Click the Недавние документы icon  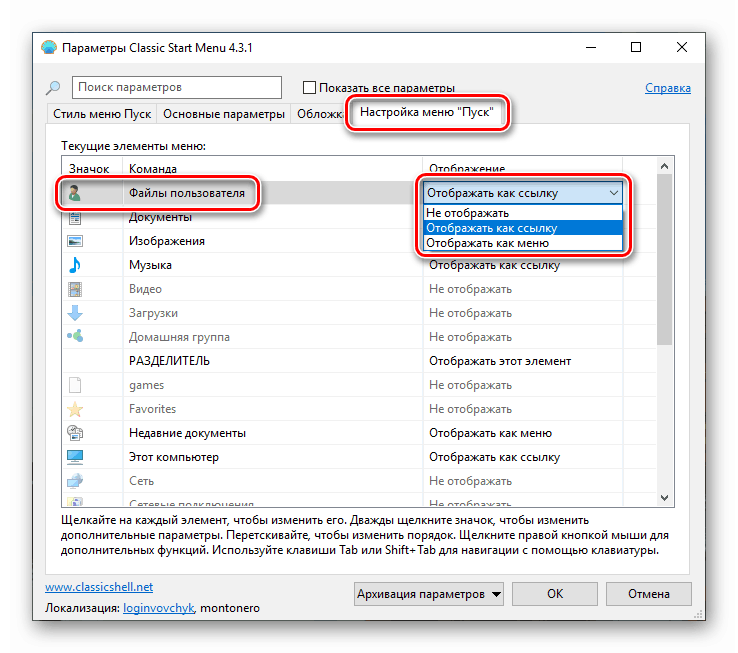coord(75,433)
